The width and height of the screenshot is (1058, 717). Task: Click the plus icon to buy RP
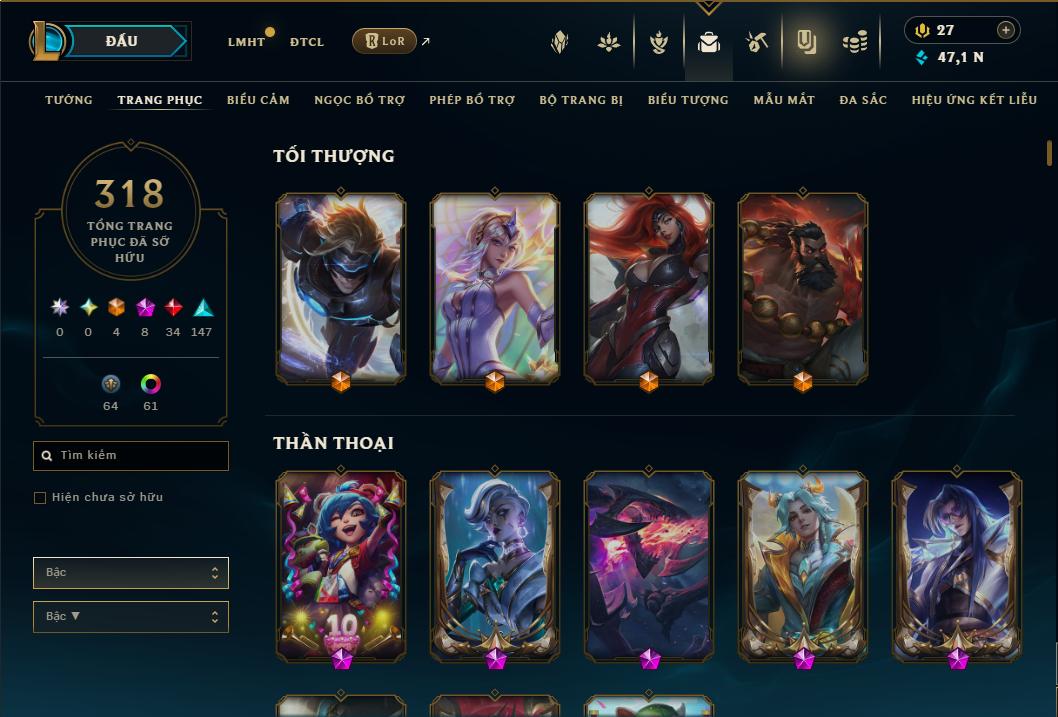[x=1005, y=30]
